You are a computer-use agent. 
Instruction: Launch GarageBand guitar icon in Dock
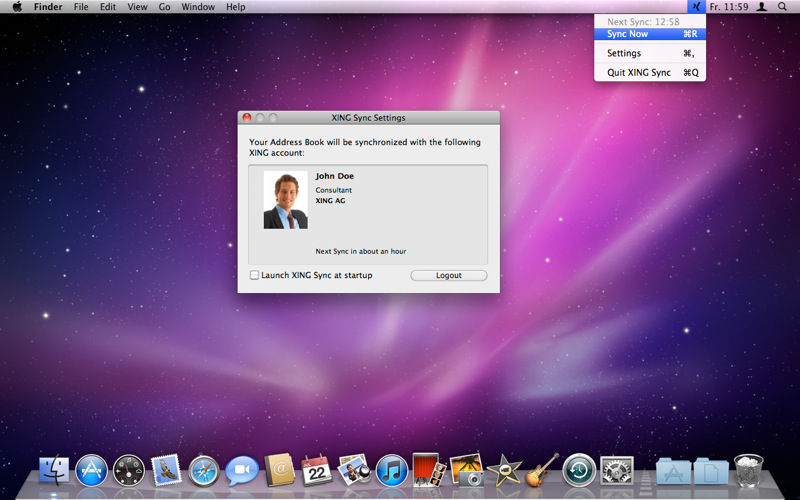(542, 469)
